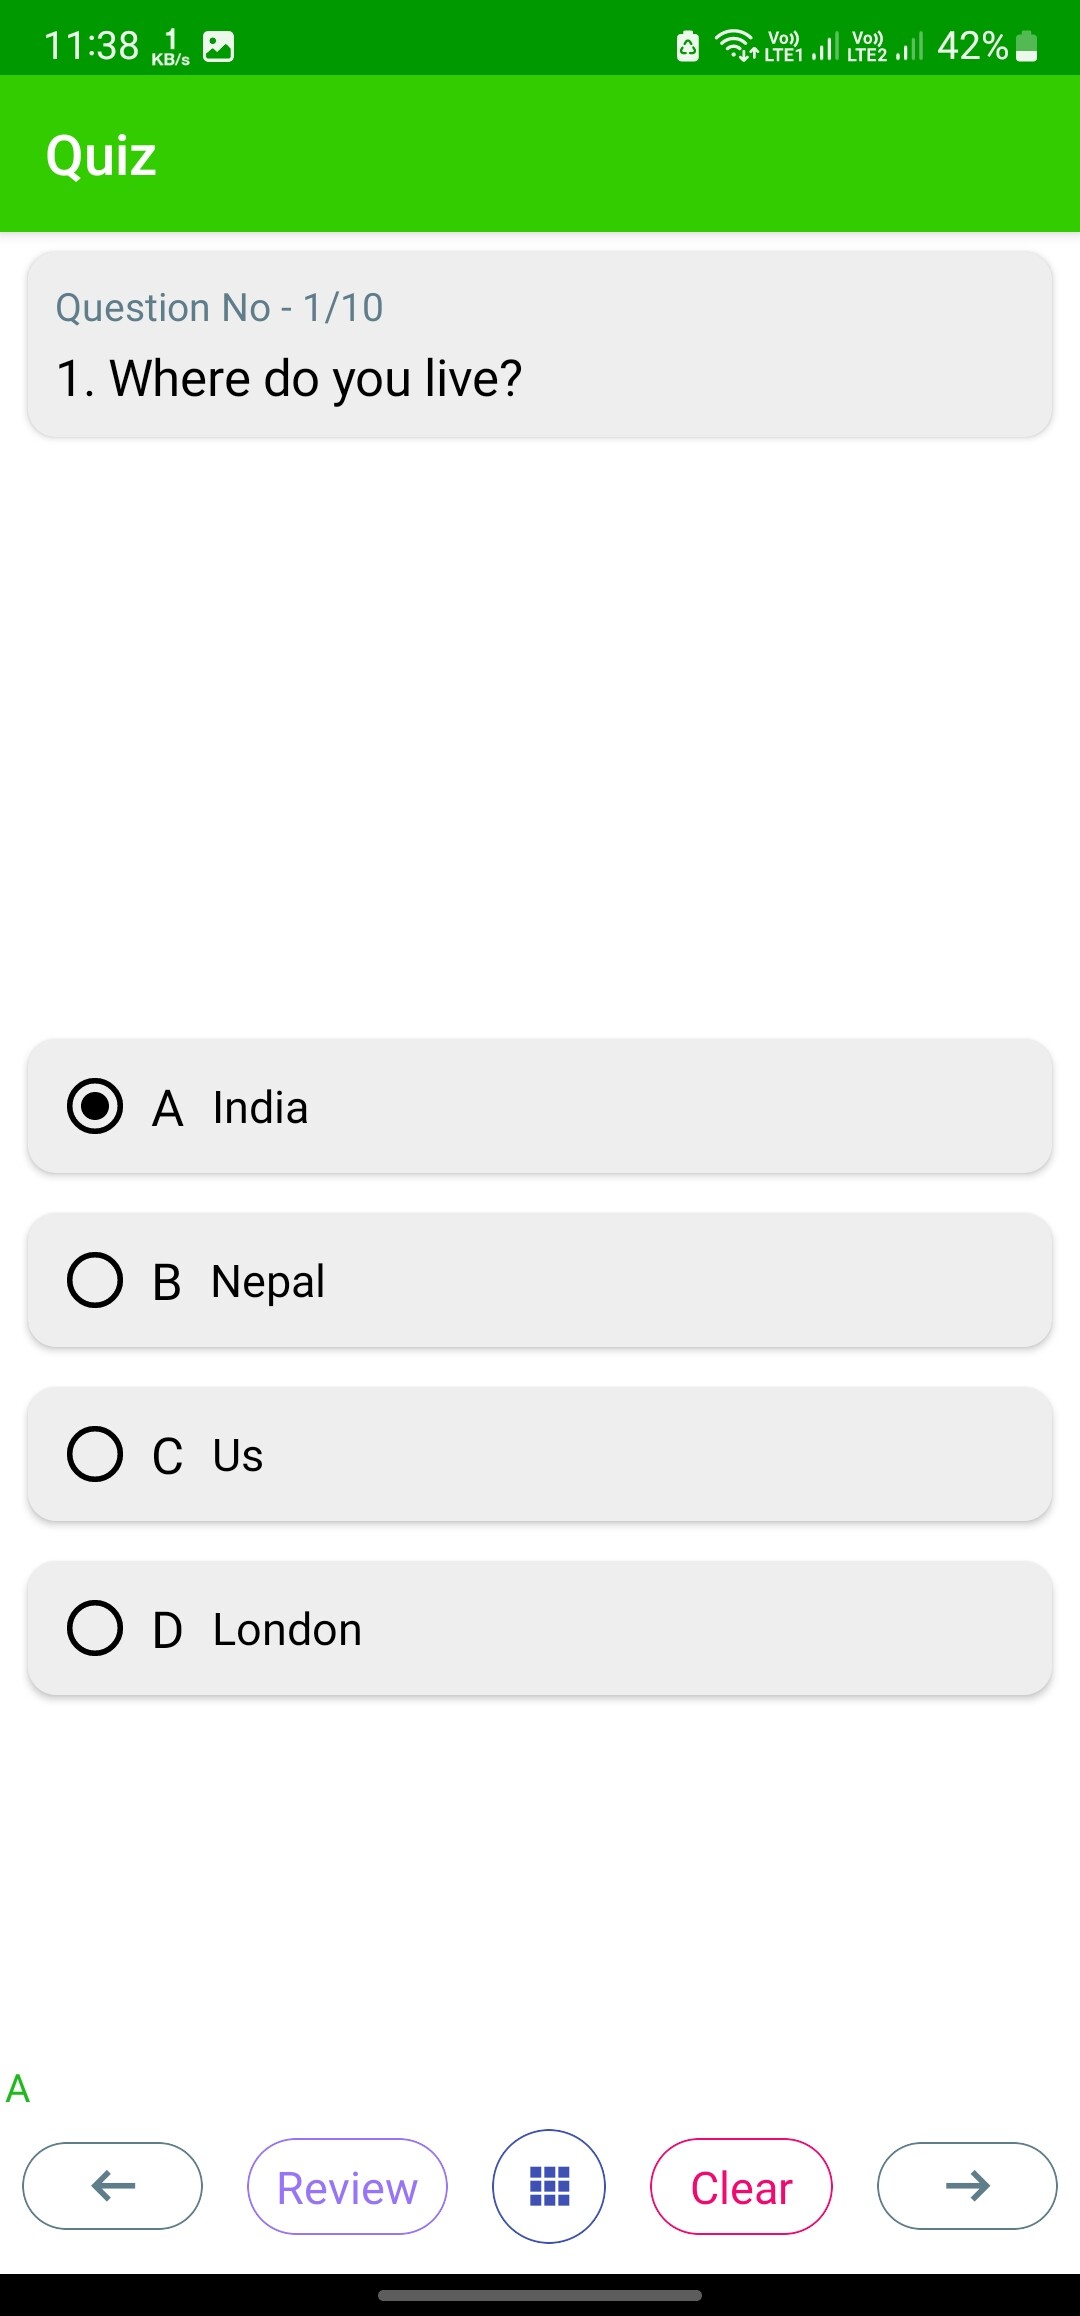Image resolution: width=1080 pixels, height=2316 pixels.
Task: Tap the question text card
Action: coord(540,344)
